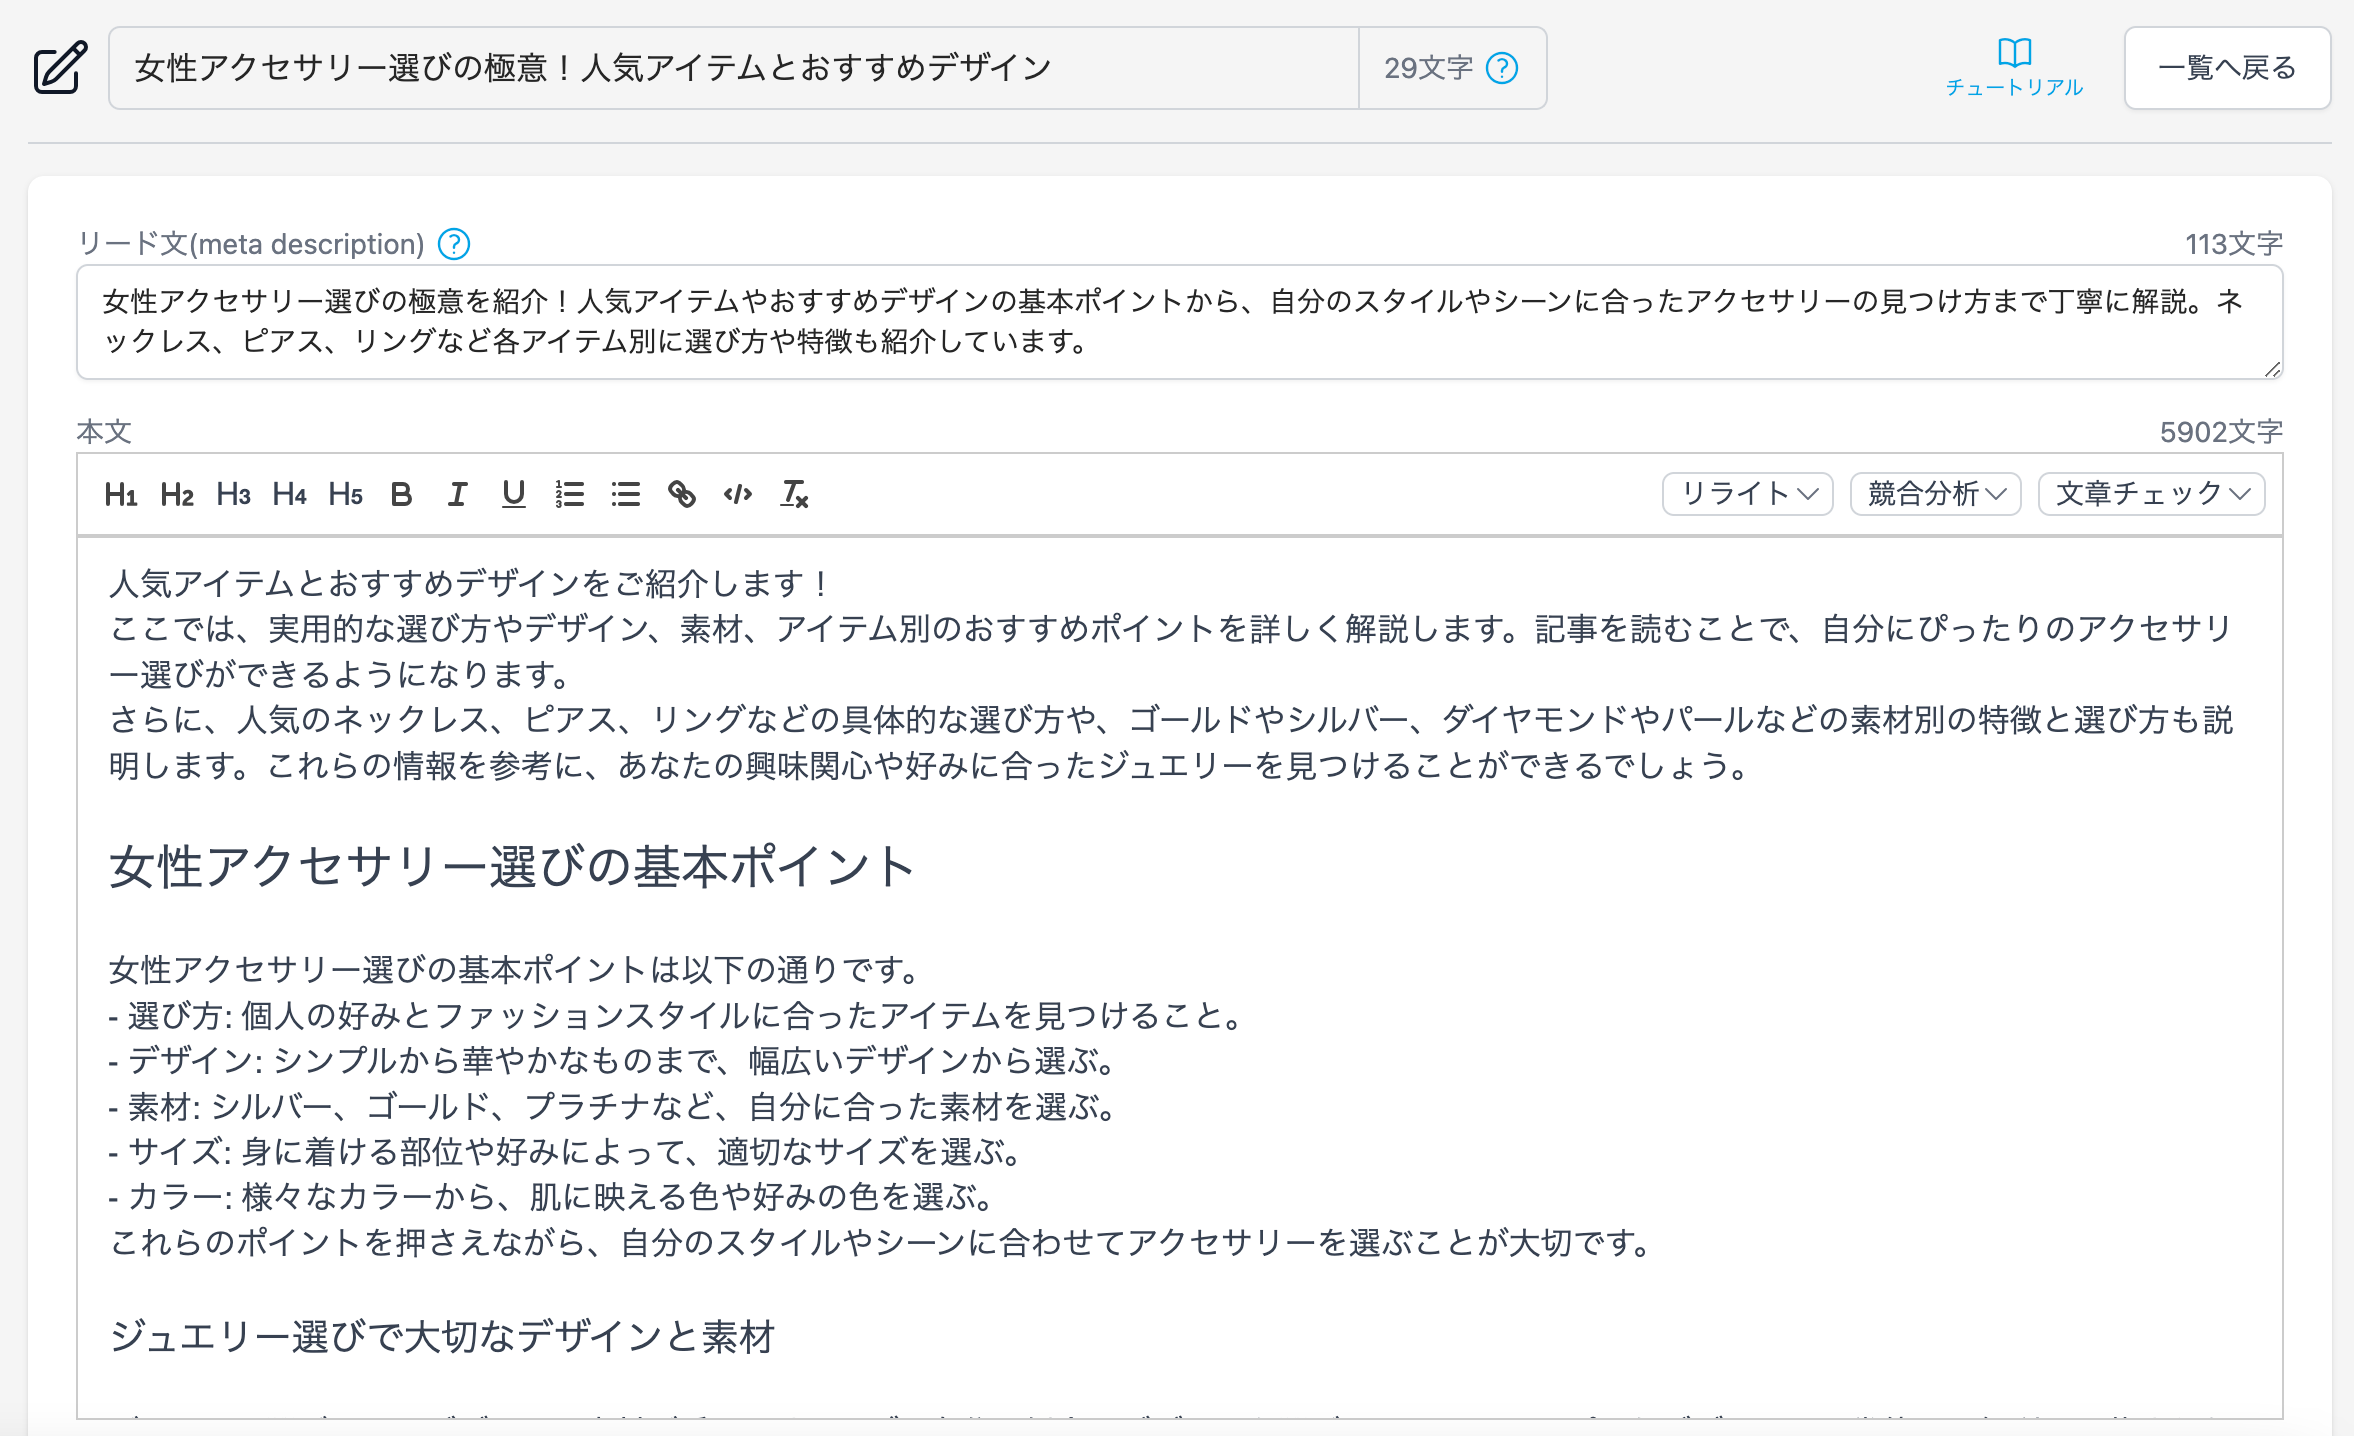2354x1436 pixels.
Task: Toggle underline text formatting
Action: tap(513, 494)
